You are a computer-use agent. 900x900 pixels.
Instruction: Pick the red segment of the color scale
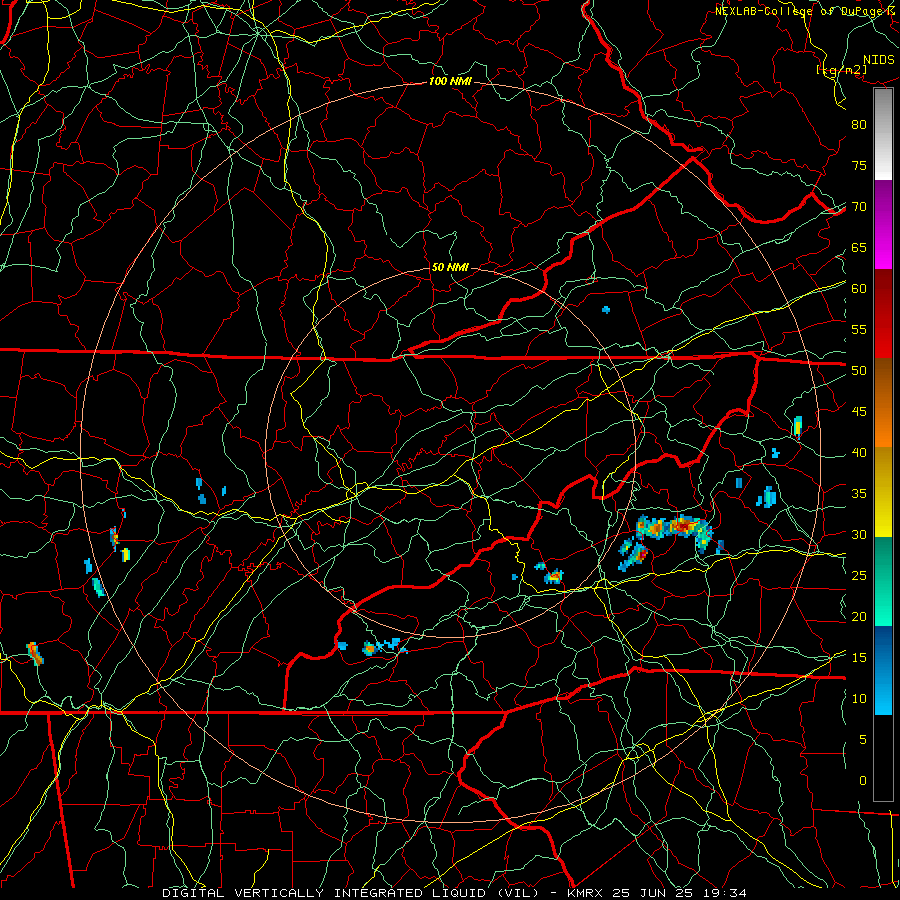click(x=883, y=314)
